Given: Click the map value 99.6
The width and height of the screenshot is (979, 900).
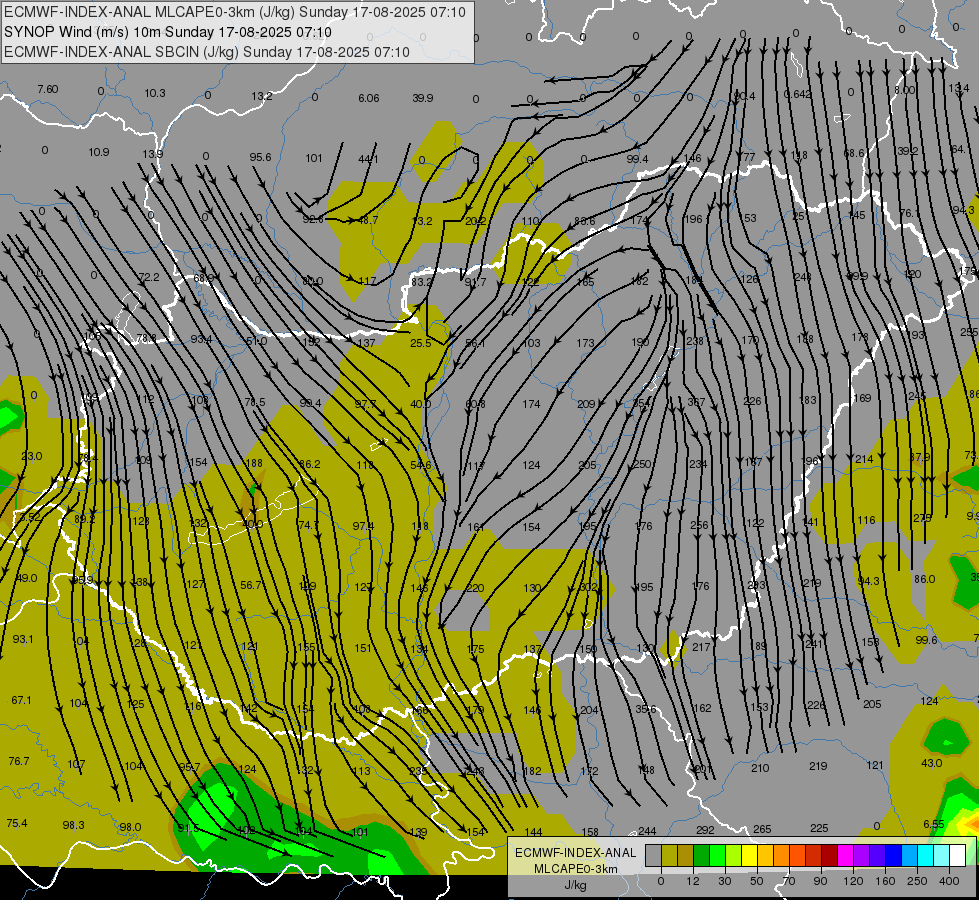Looking at the screenshot, I should [x=927, y=640].
